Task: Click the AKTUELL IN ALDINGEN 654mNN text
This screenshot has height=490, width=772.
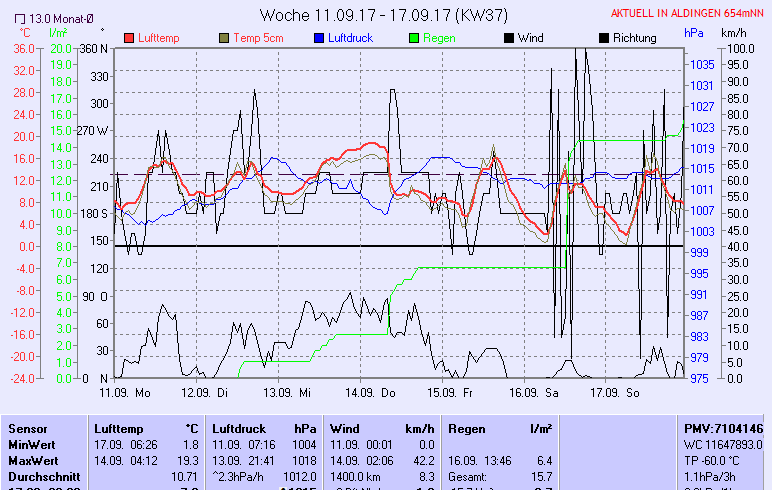Action: point(690,13)
